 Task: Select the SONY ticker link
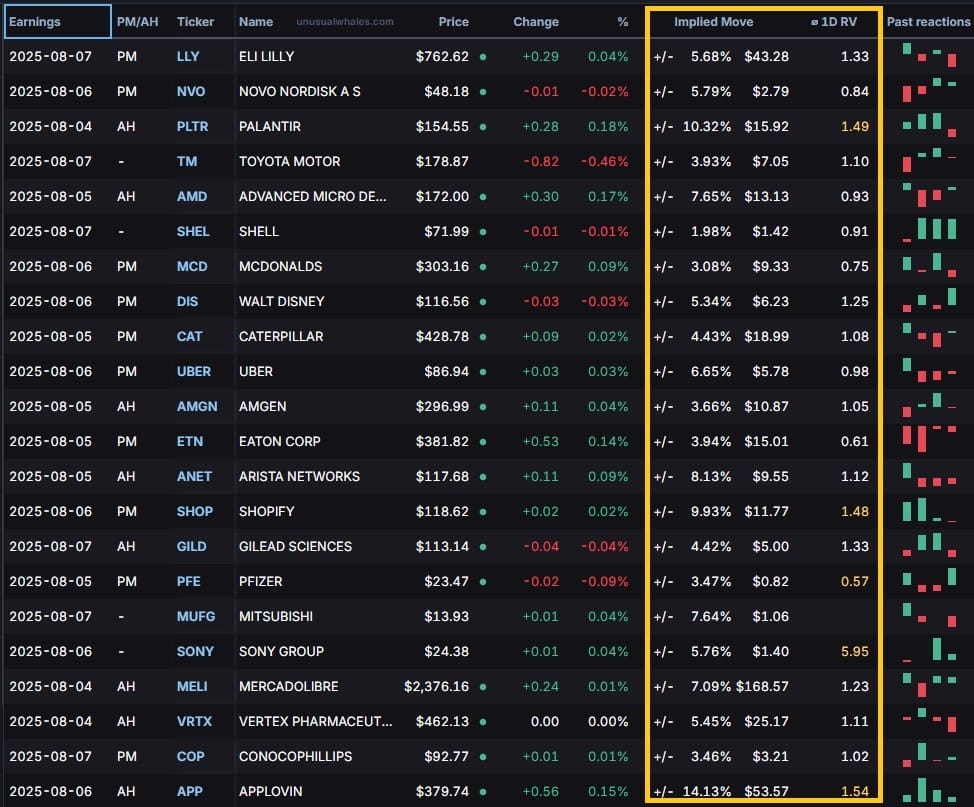pos(194,651)
